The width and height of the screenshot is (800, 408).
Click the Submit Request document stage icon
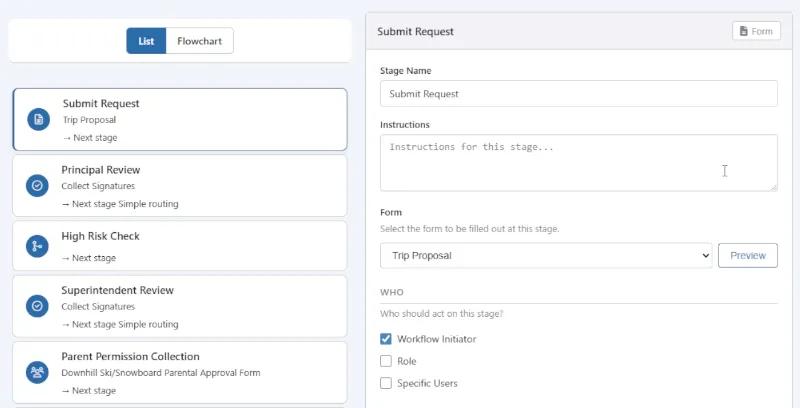pos(38,120)
